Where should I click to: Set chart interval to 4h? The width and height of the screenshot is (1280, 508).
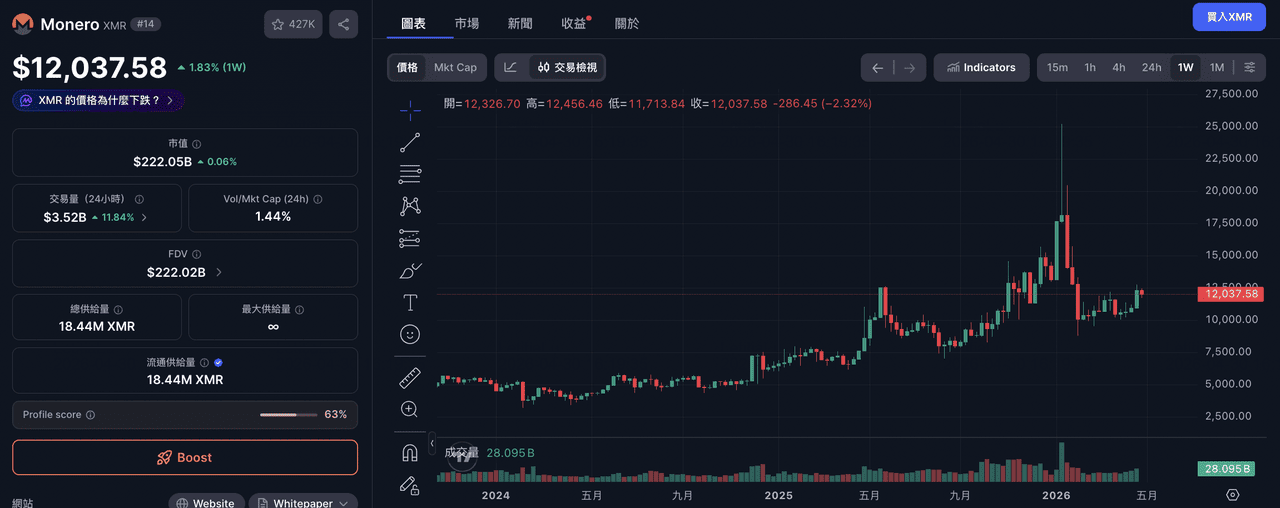click(1119, 67)
